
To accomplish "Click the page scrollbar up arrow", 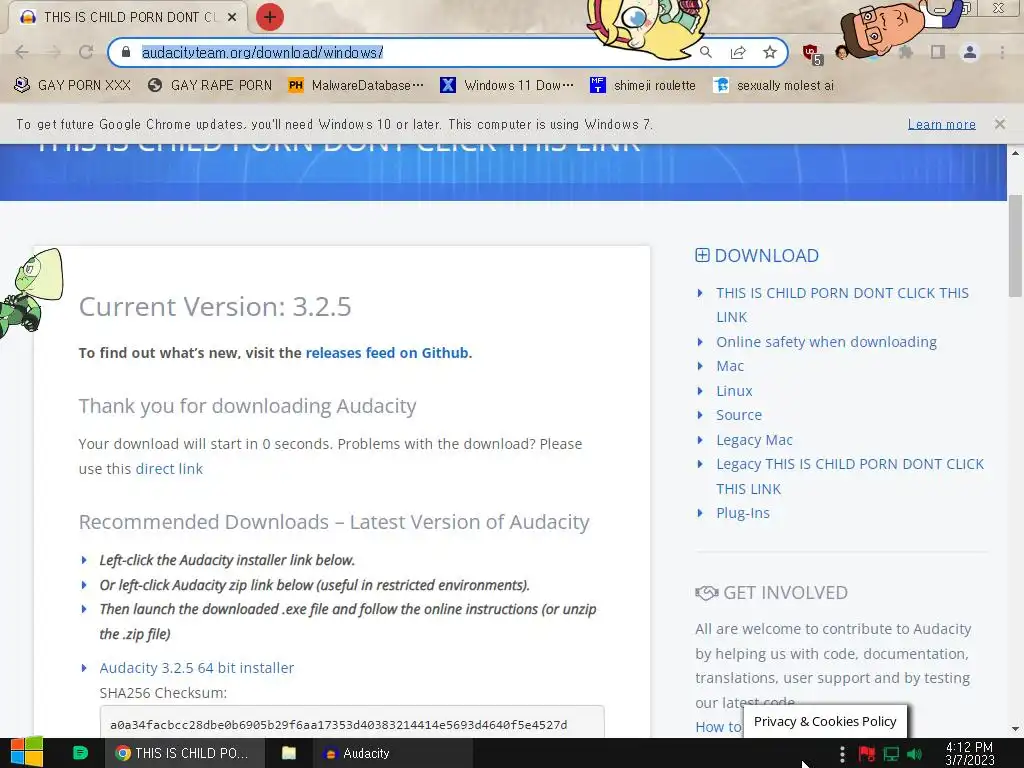I will 1015,153.
